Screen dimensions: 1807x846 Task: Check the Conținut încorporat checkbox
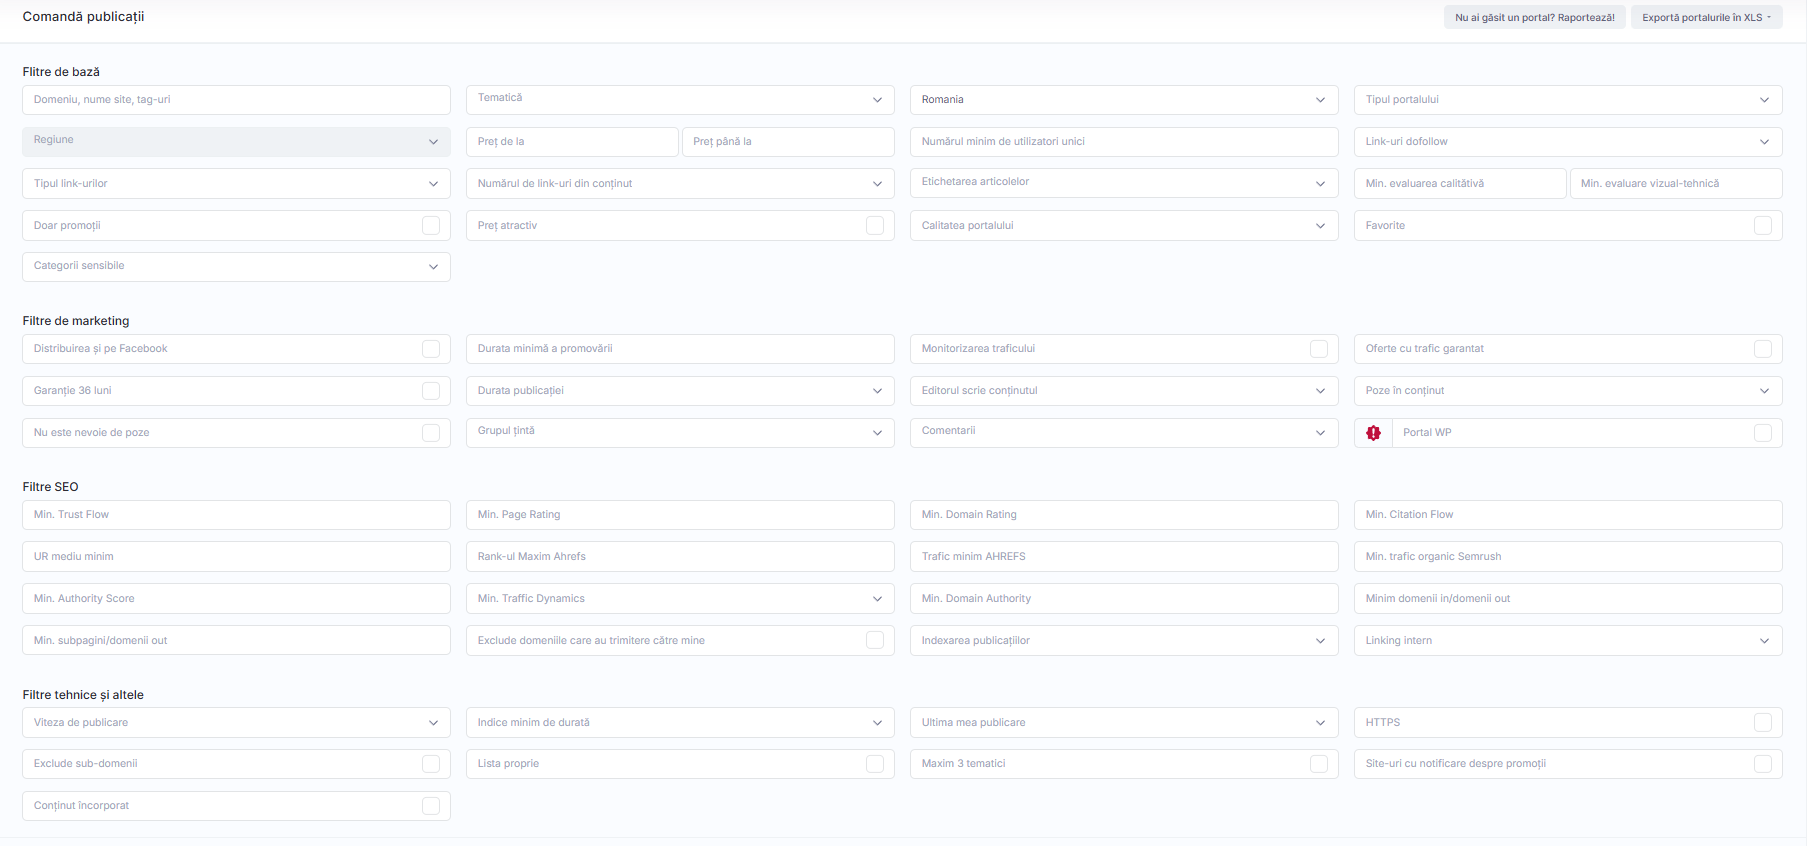coord(431,806)
